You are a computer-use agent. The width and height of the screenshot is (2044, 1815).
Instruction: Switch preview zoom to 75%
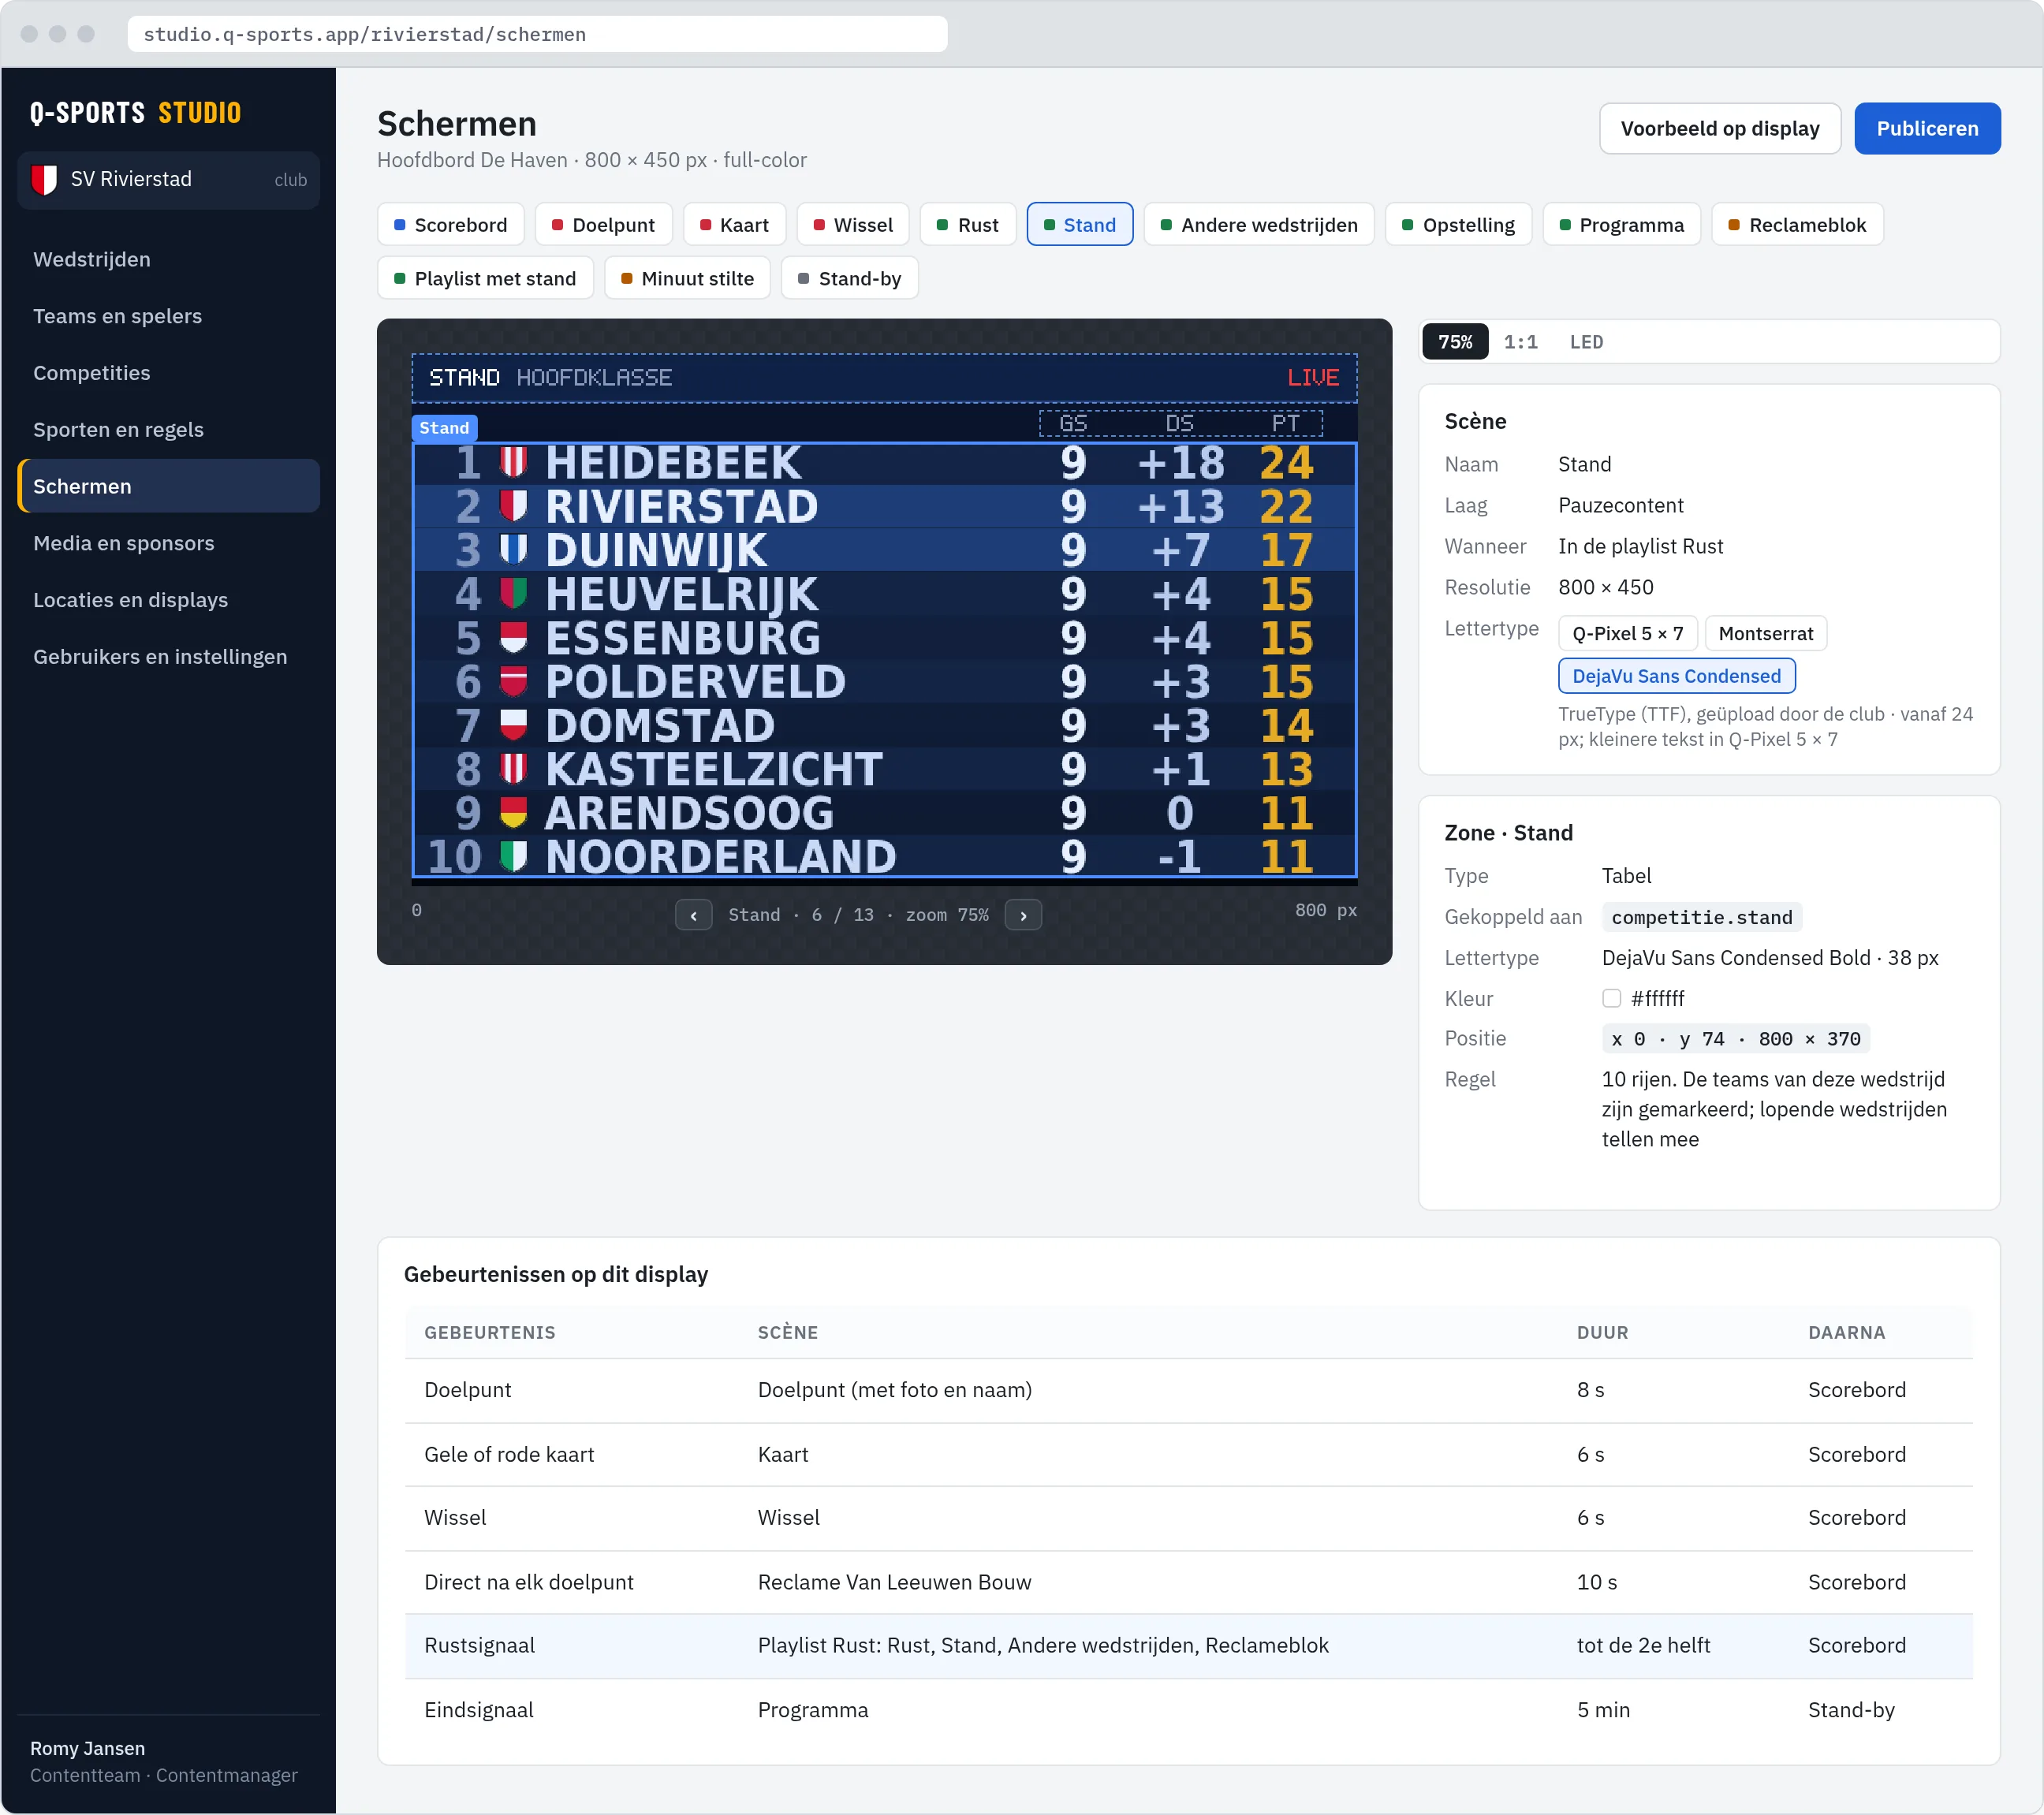point(1455,342)
